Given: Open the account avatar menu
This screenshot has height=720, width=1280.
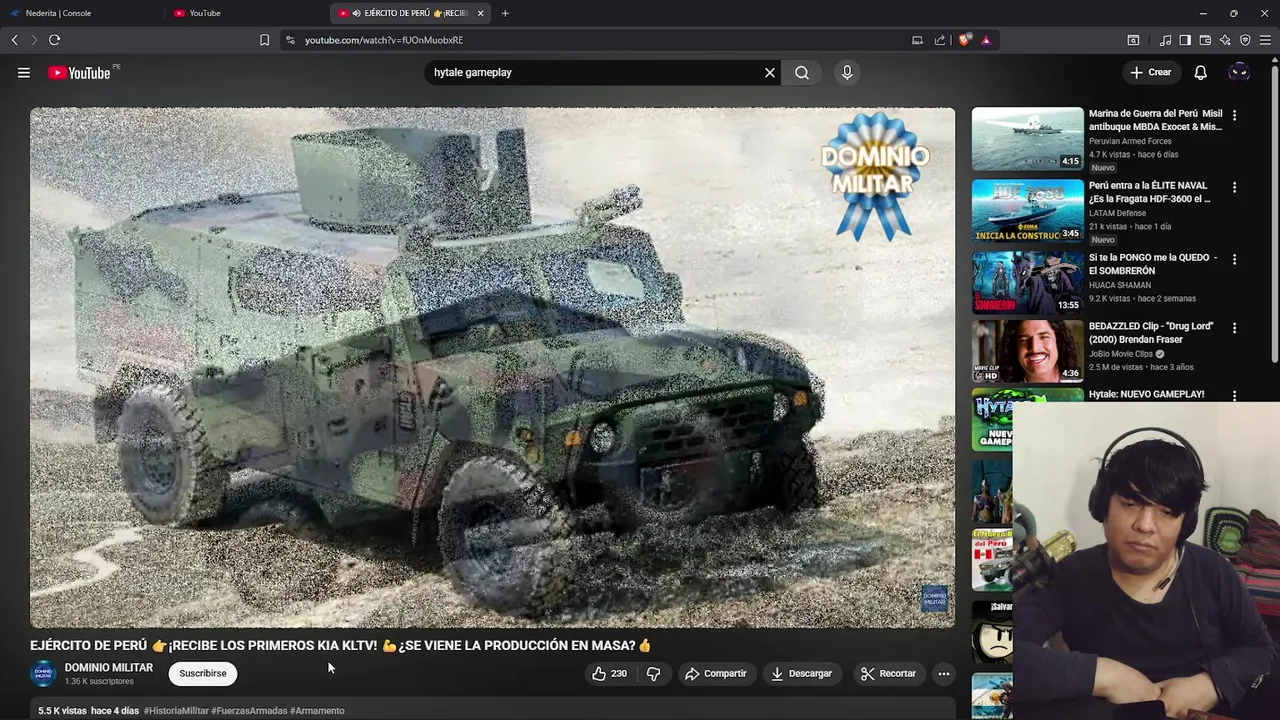Looking at the screenshot, I should coord(1239,72).
